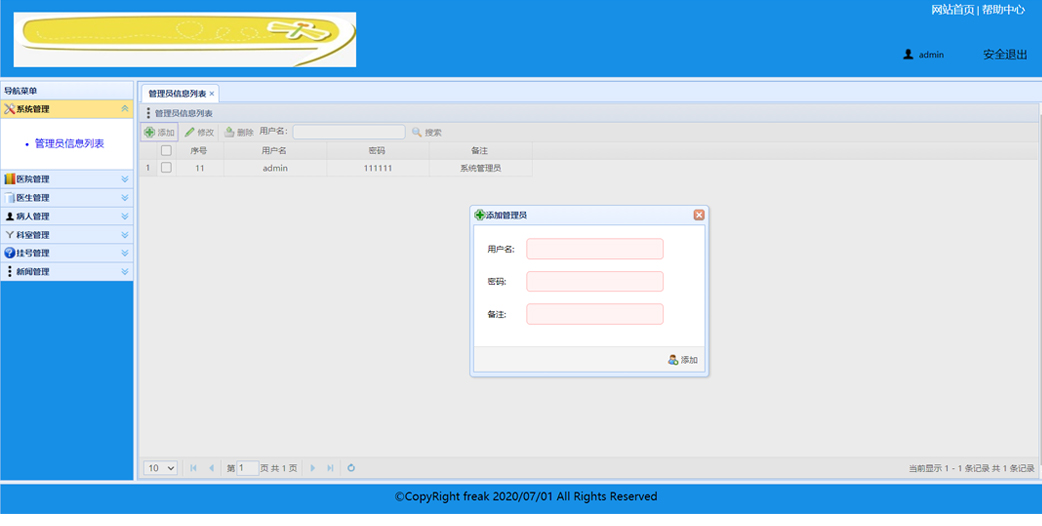Image resolution: width=1042 pixels, height=526 pixels.
Task: Click the green 添加 toolbar button
Action: tap(159, 132)
